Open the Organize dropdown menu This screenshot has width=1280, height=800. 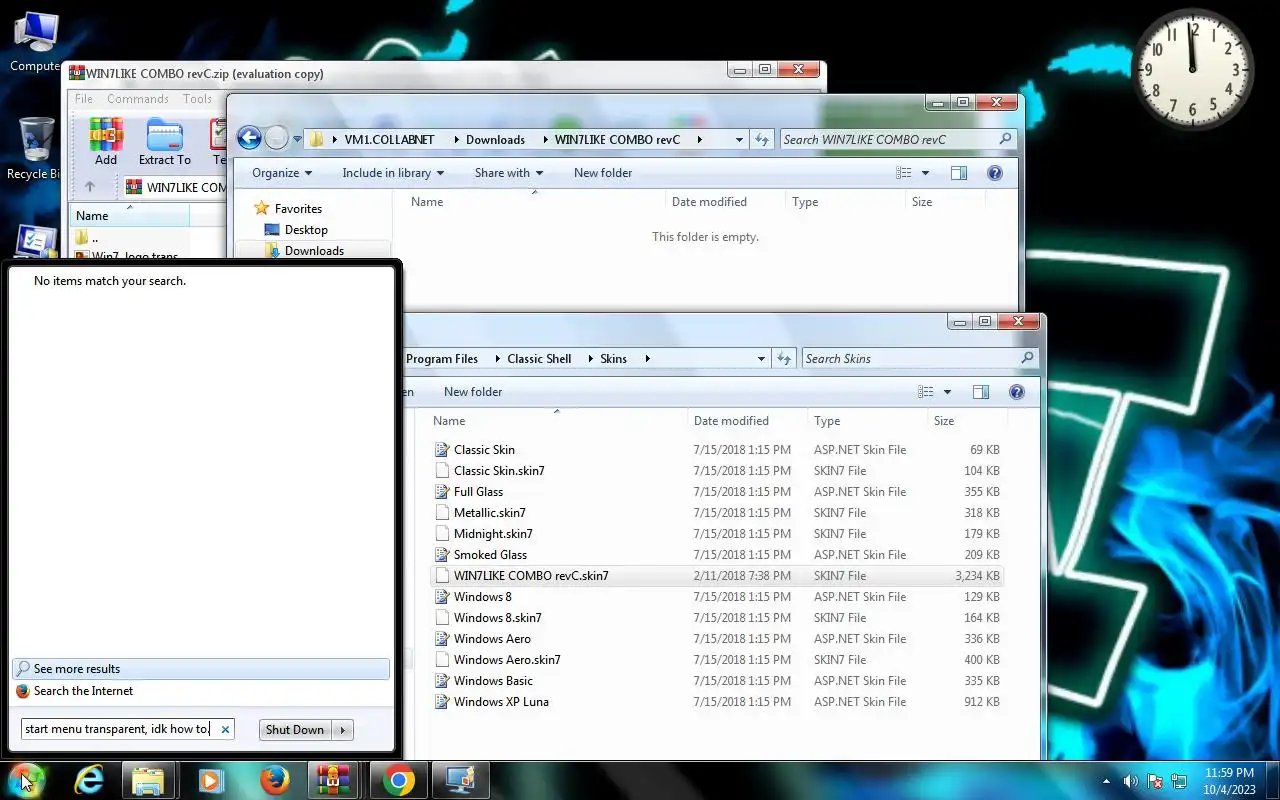click(x=282, y=173)
